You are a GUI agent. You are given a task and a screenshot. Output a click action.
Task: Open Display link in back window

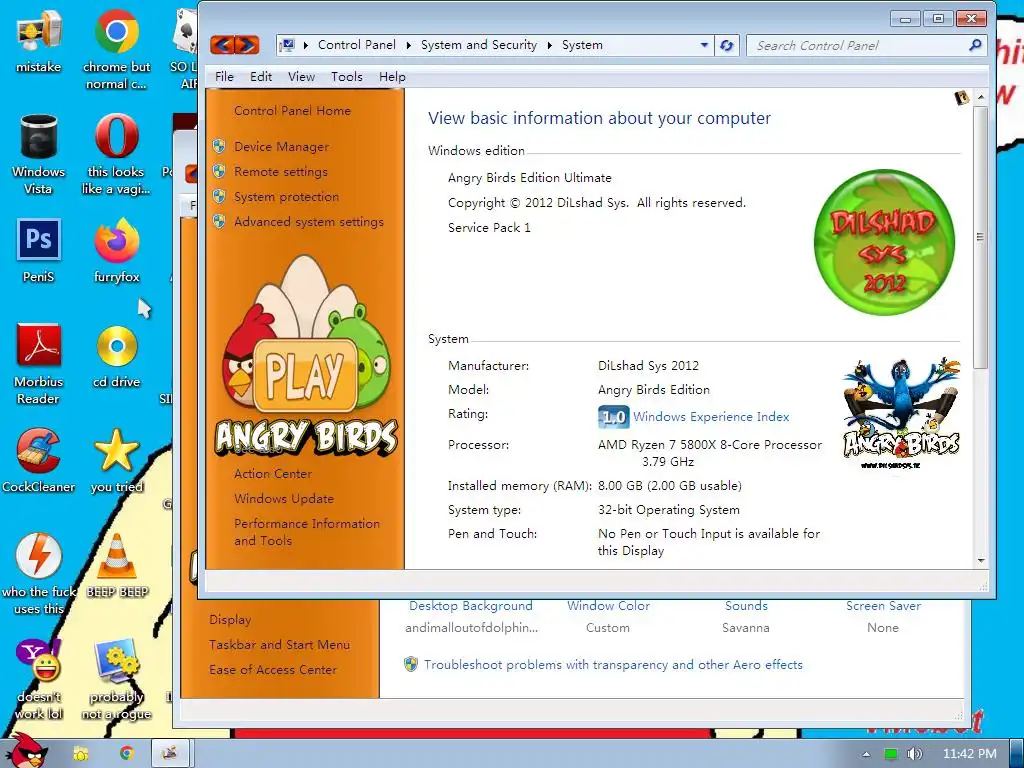point(230,620)
